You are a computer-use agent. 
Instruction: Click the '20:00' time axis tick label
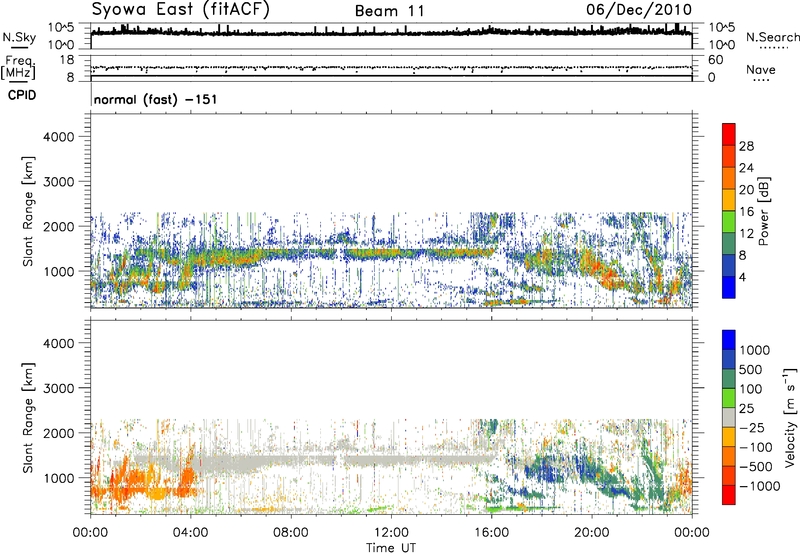coord(591,533)
